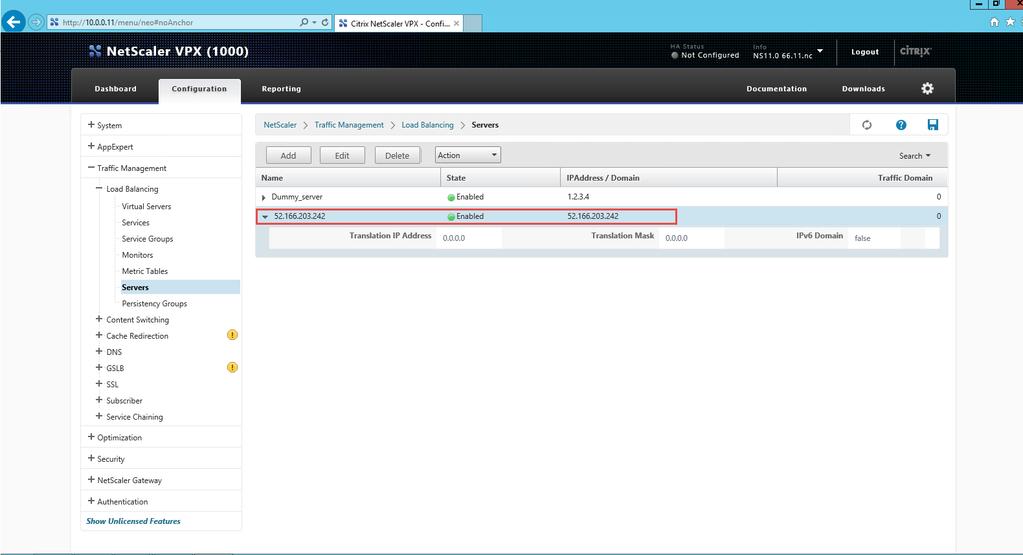Expand the GSLB node
1023x555 pixels.
(99, 368)
